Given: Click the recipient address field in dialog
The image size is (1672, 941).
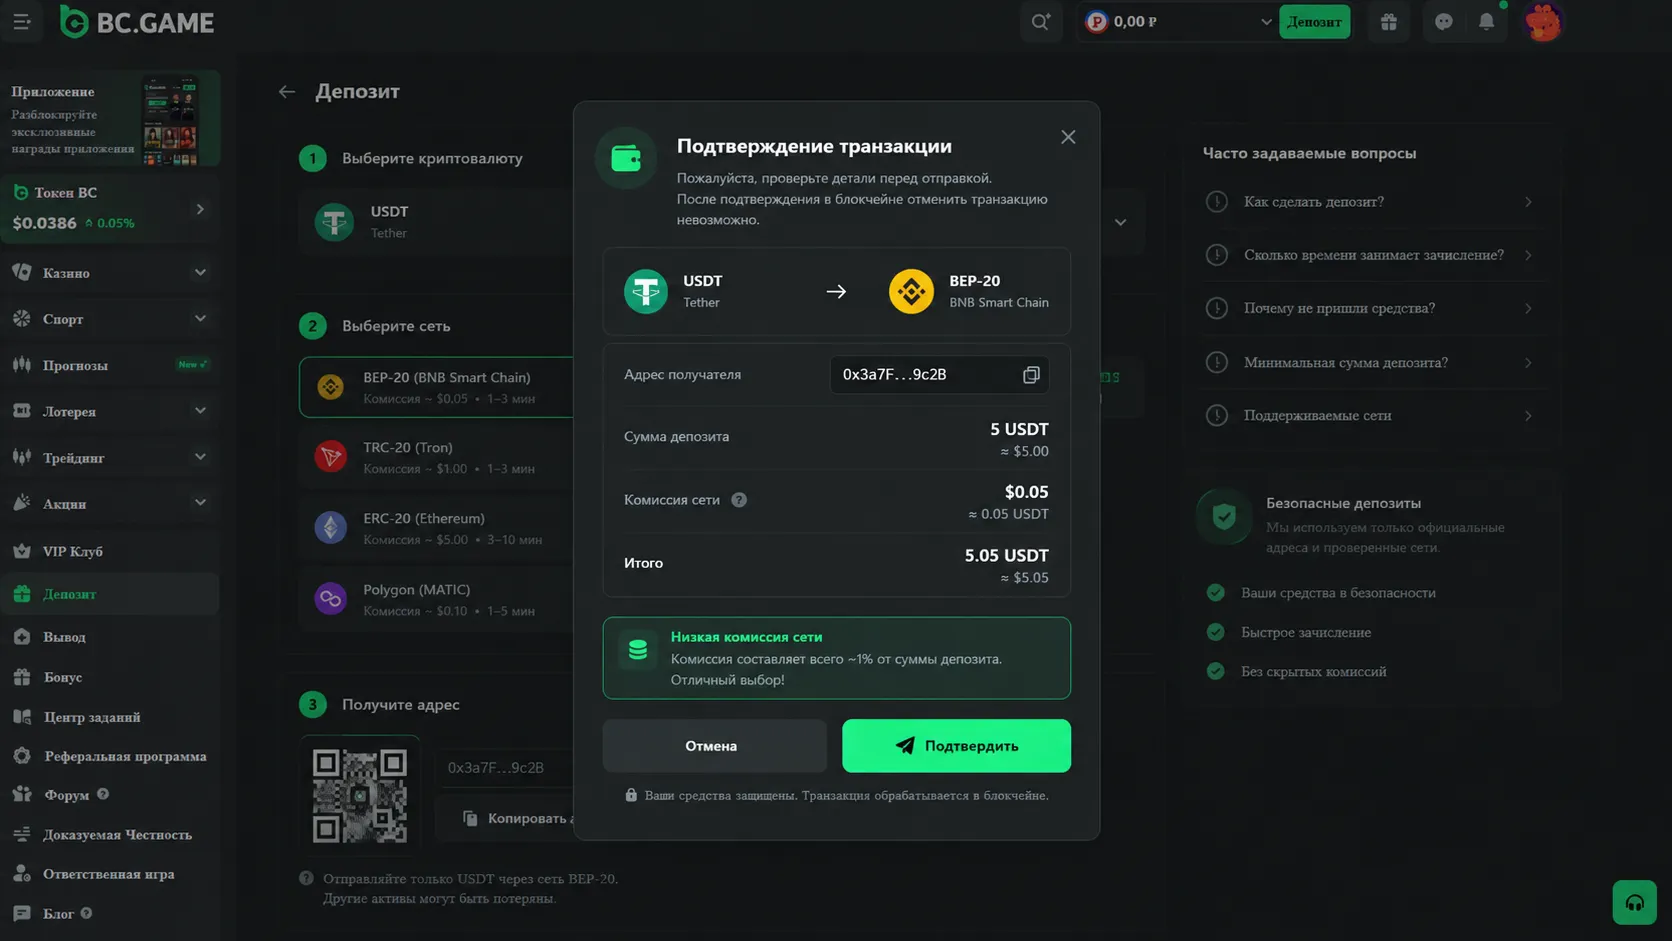Looking at the screenshot, I should coord(939,374).
